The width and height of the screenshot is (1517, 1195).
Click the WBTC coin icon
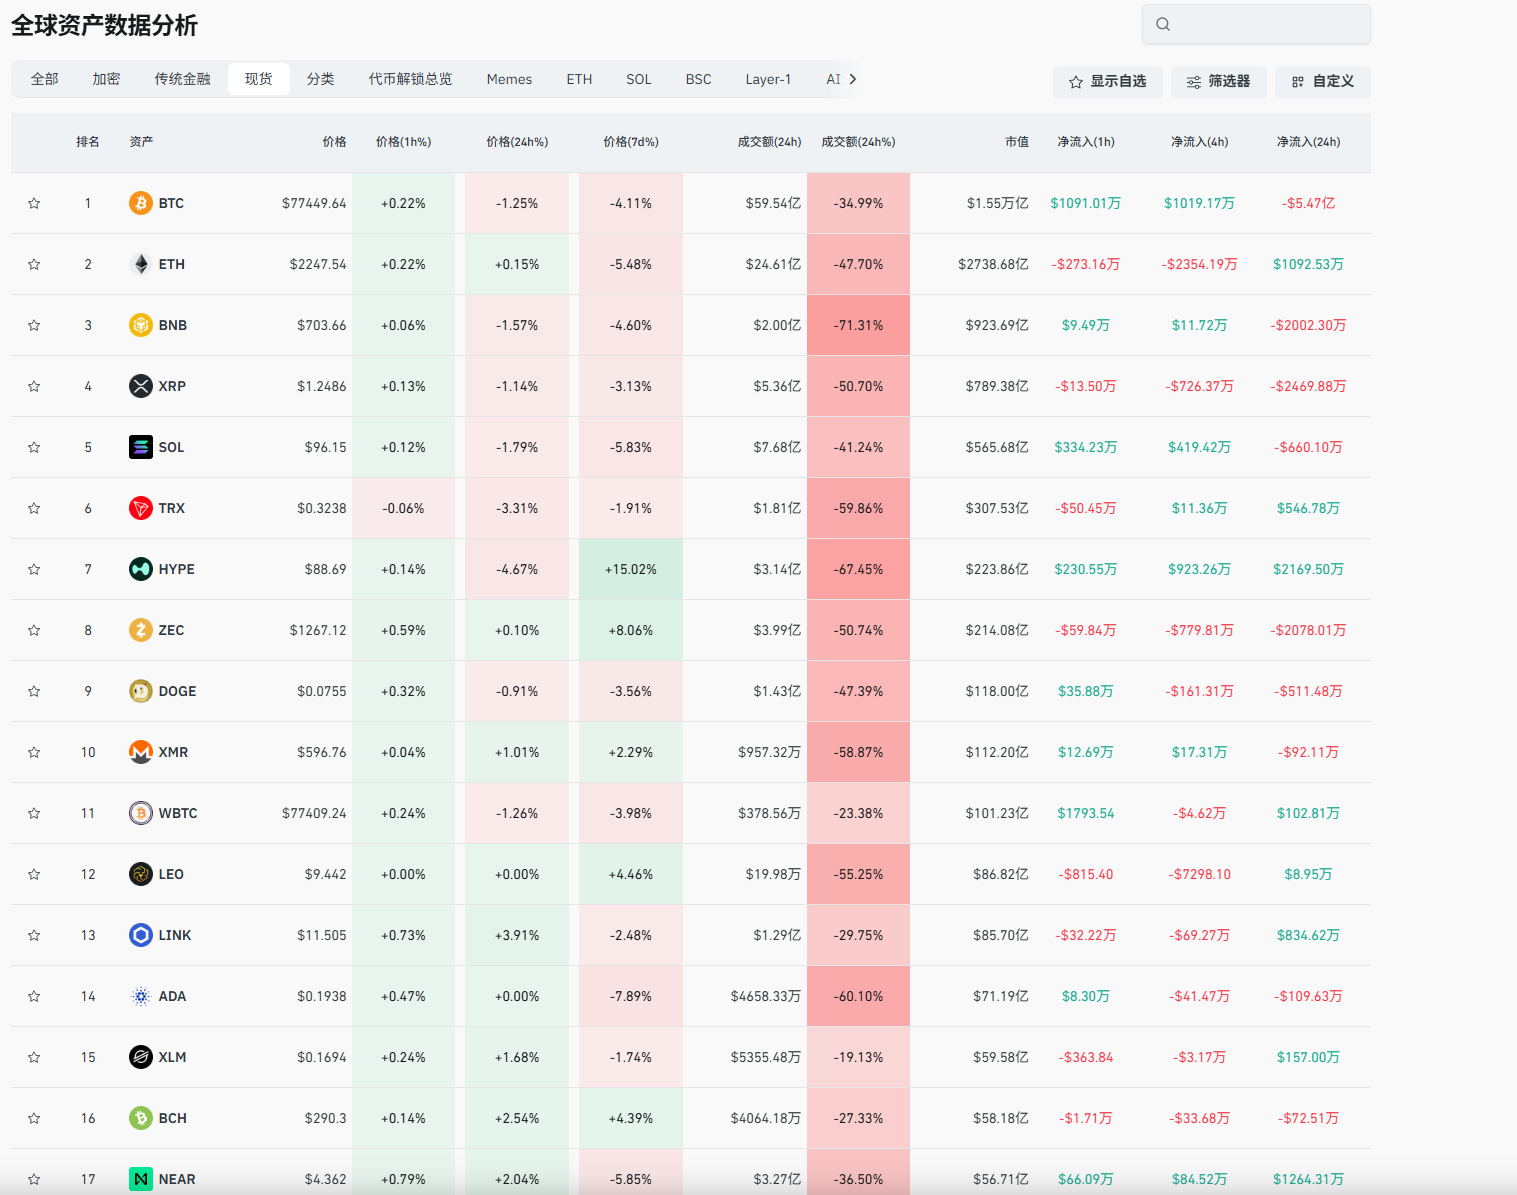pos(141,813)
